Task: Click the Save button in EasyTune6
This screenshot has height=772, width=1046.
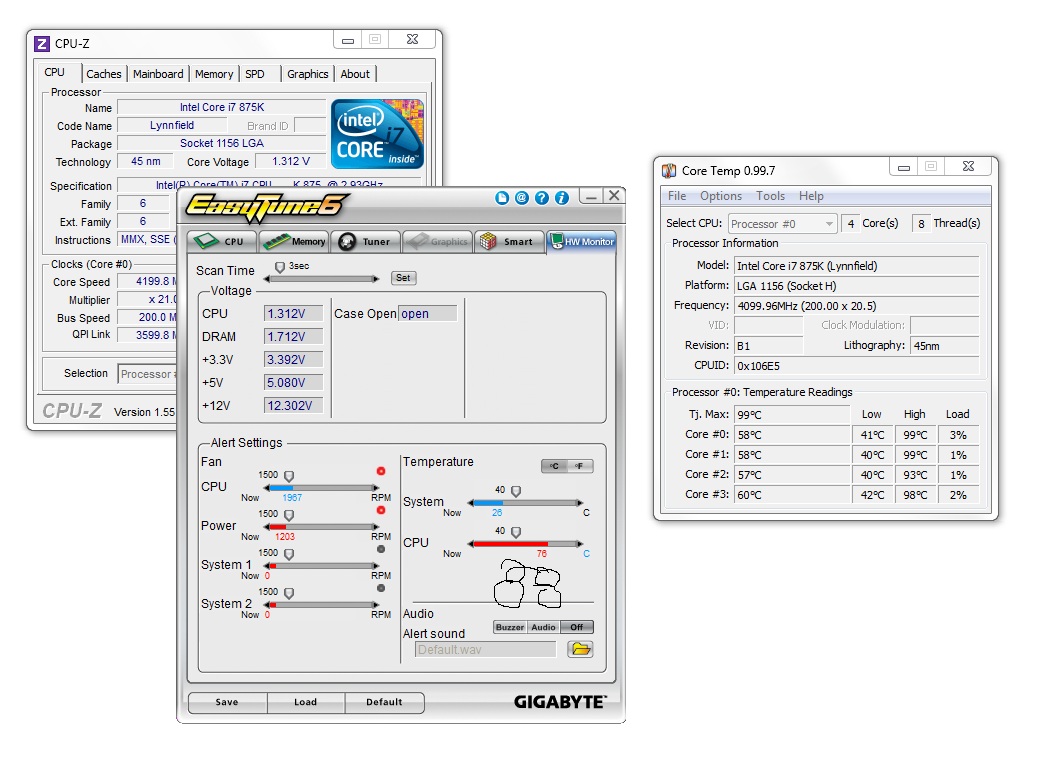Action: coord(227,702)
